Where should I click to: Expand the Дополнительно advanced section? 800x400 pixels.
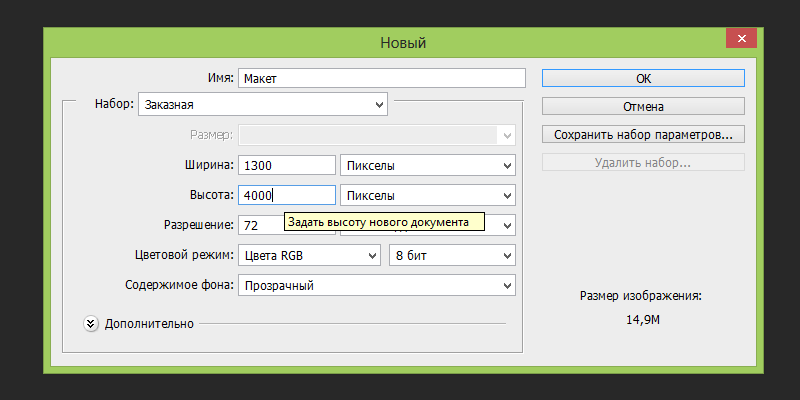point(91,323)
